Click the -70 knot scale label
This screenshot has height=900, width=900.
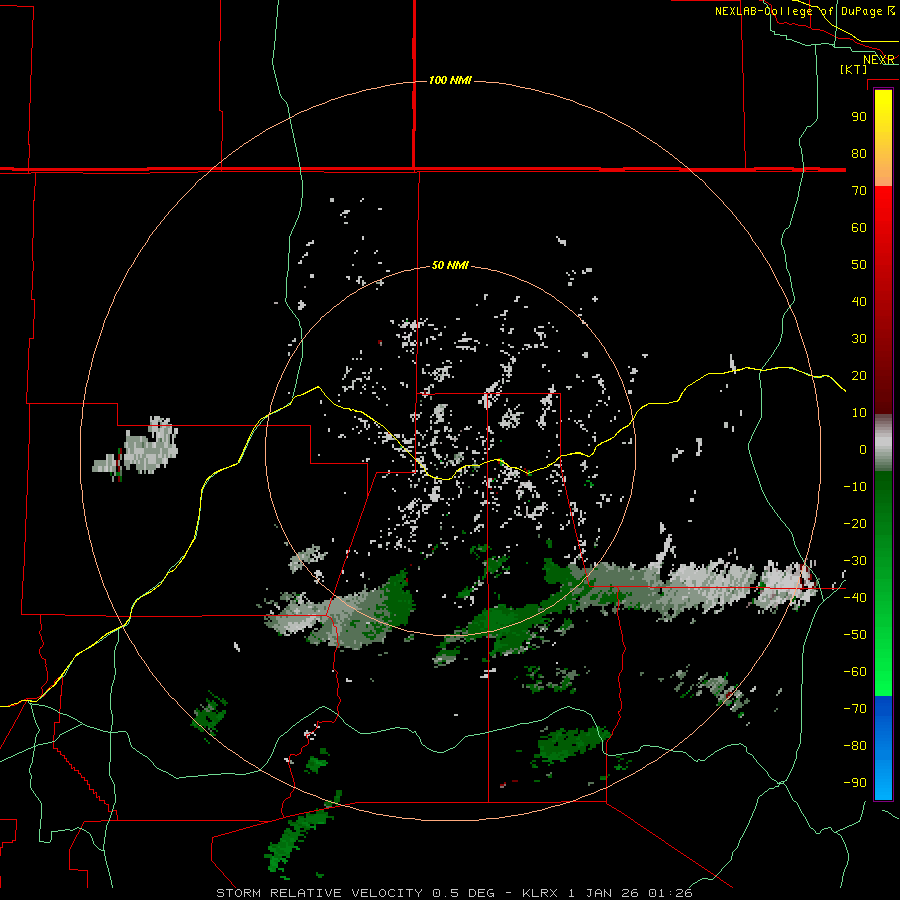[855, 709]
